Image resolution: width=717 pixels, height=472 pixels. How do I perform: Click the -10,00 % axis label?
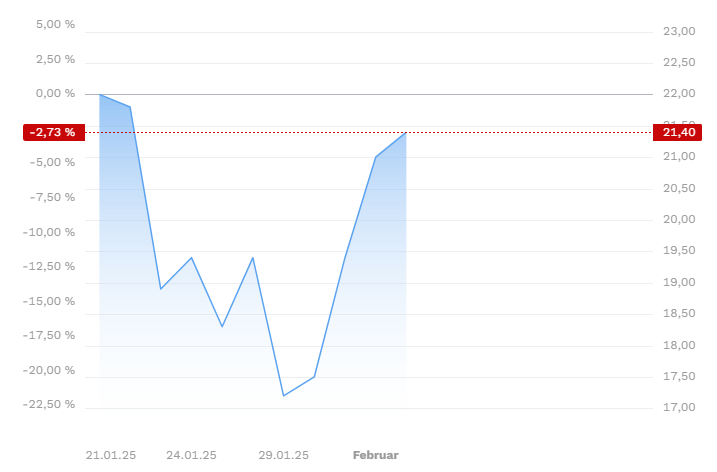tap(49, 232)
